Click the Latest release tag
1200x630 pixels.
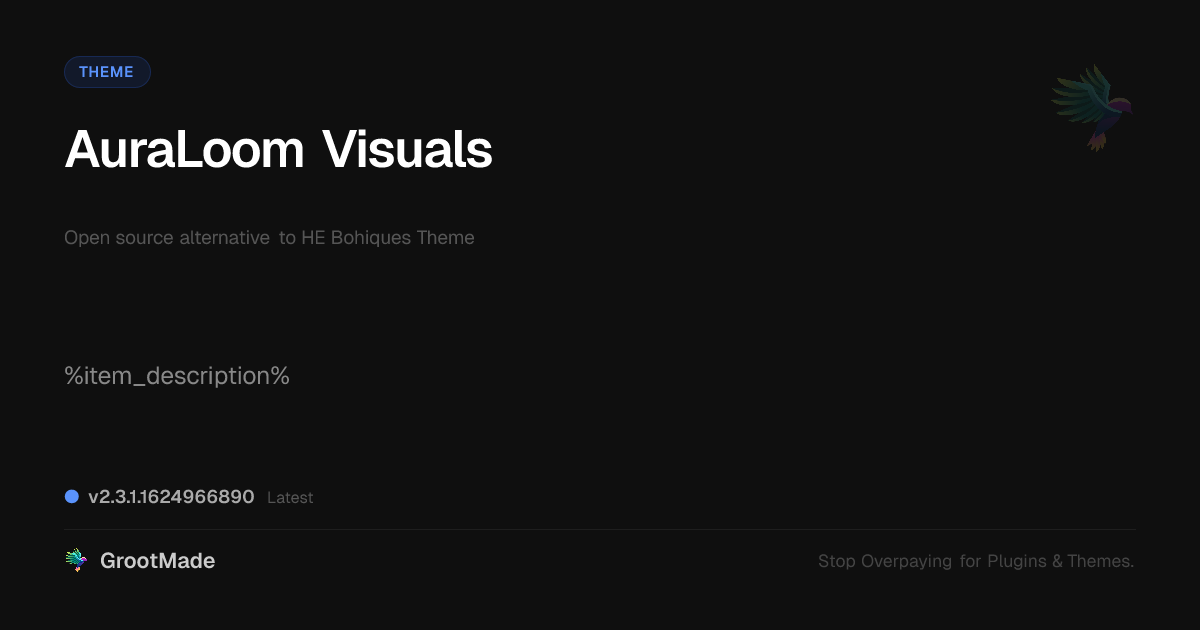(x=290, y=498)
